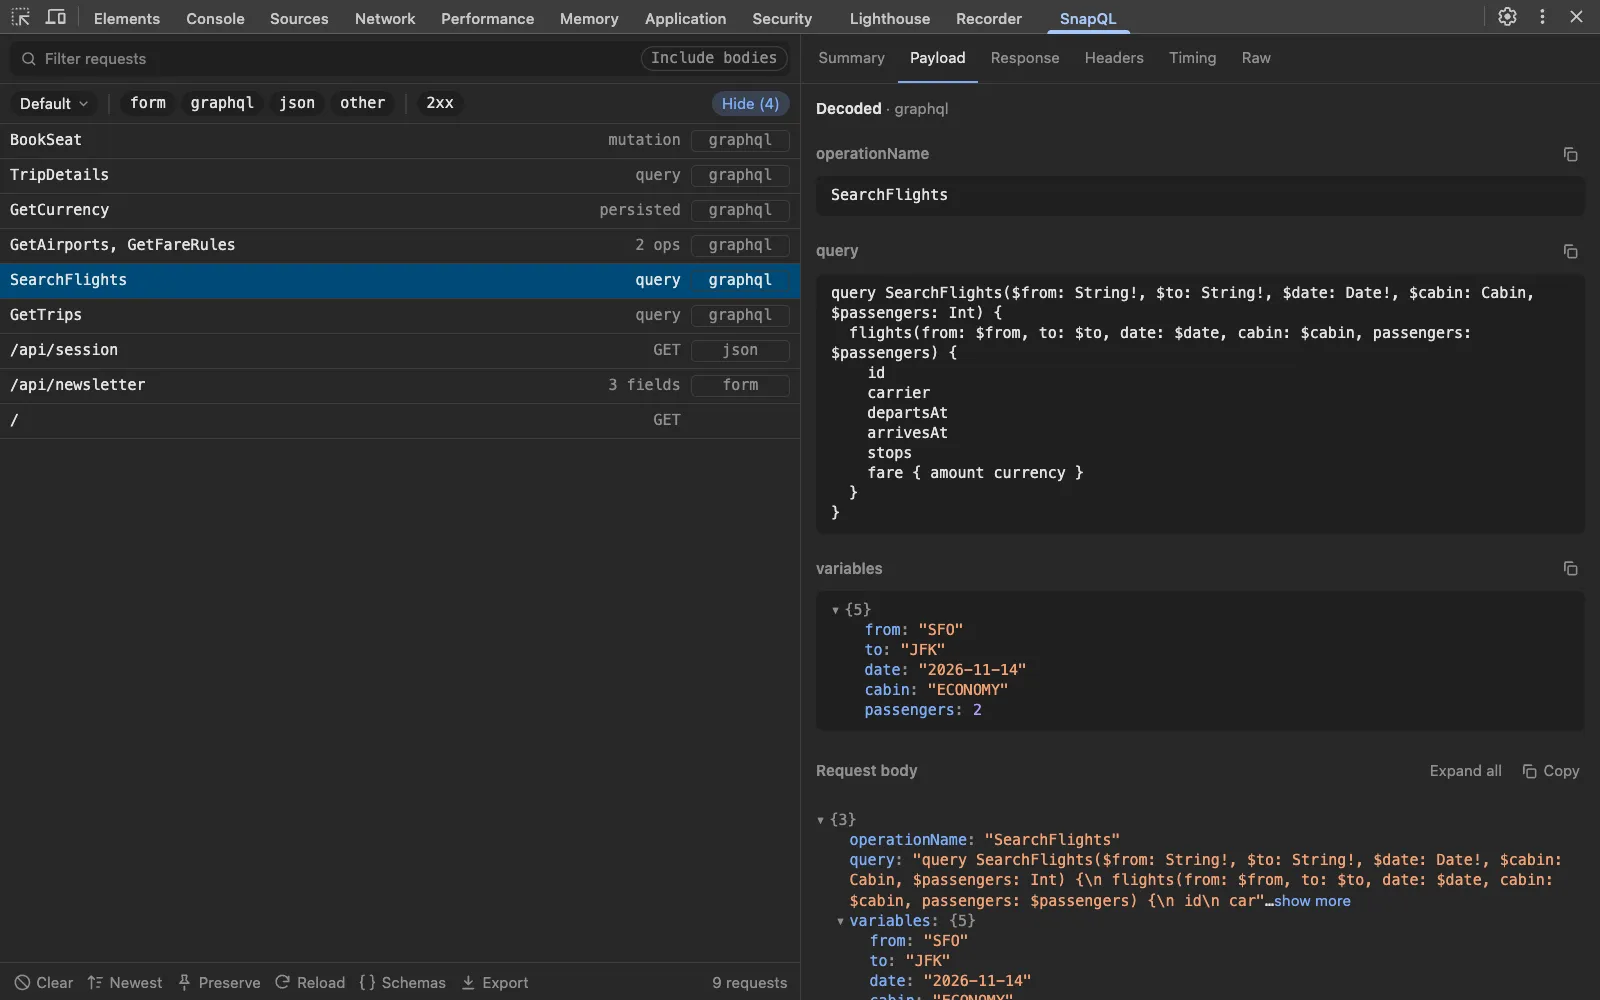
Task: Clear the request list
Action: pos(44,983)
